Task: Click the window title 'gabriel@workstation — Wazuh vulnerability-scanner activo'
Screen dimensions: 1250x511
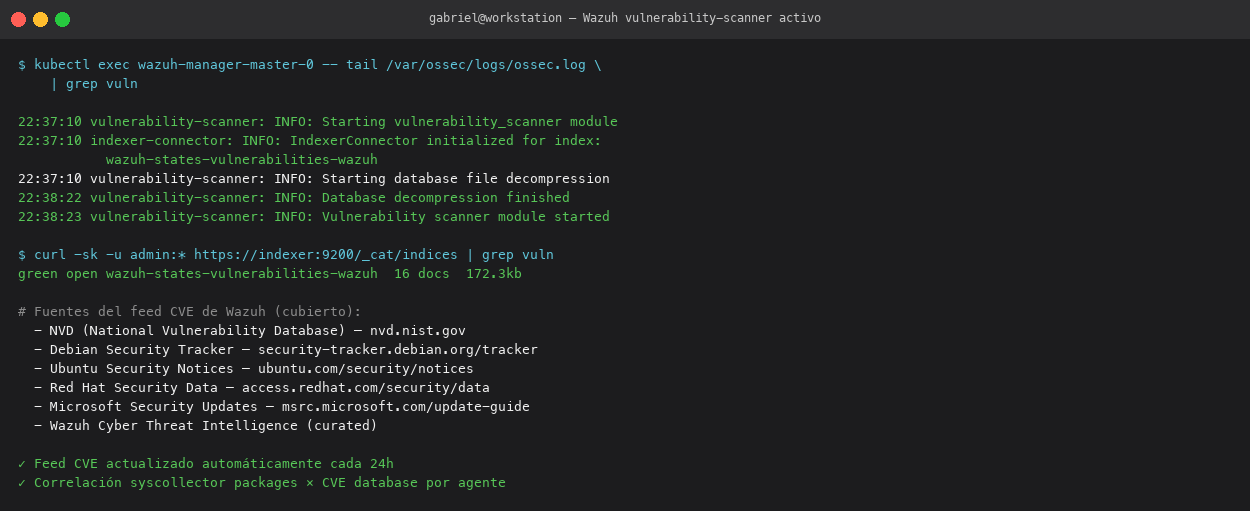Action: (625, 18)
